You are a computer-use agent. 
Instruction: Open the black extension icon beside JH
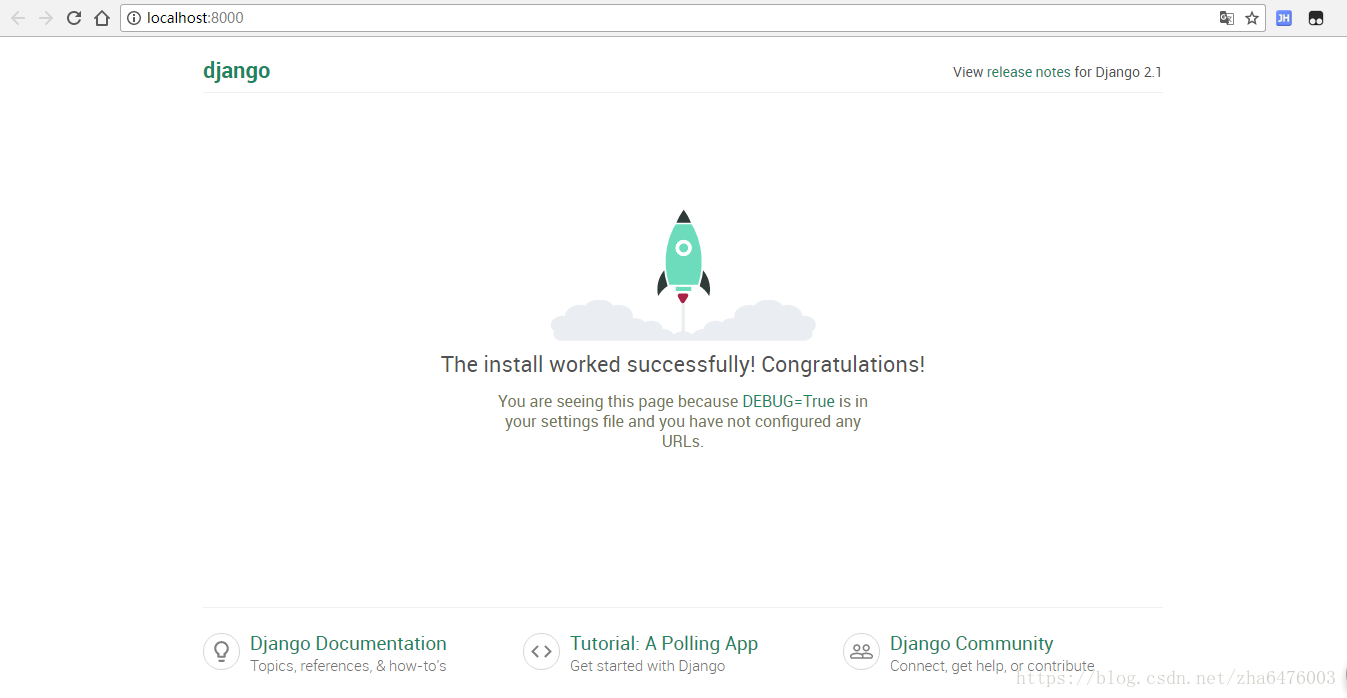click(1316, 18)
